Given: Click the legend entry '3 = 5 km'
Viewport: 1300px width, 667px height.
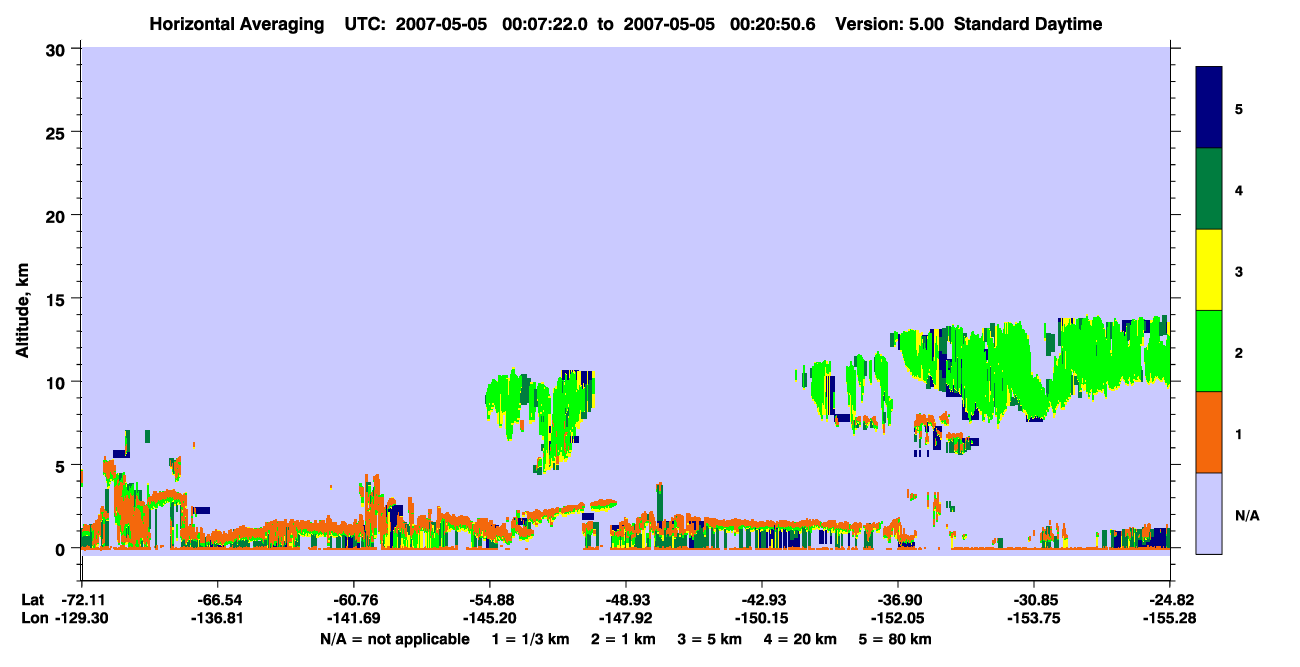Looking at the screenshot, I should pyautogui.click(x=710, y=639).
